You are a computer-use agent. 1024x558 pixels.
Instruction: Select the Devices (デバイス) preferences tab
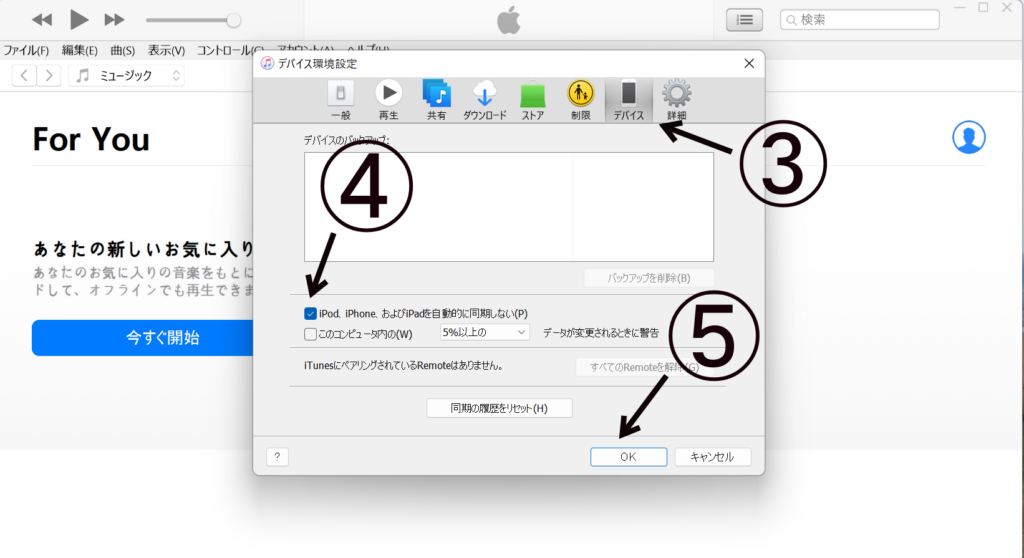pyautogui.click(x=628, y=100)
